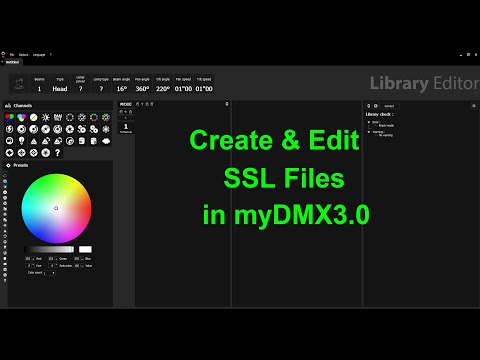Collapse the Error tree node in Library check
Viewport: 480px width, 360px height.
coord(369,122)
